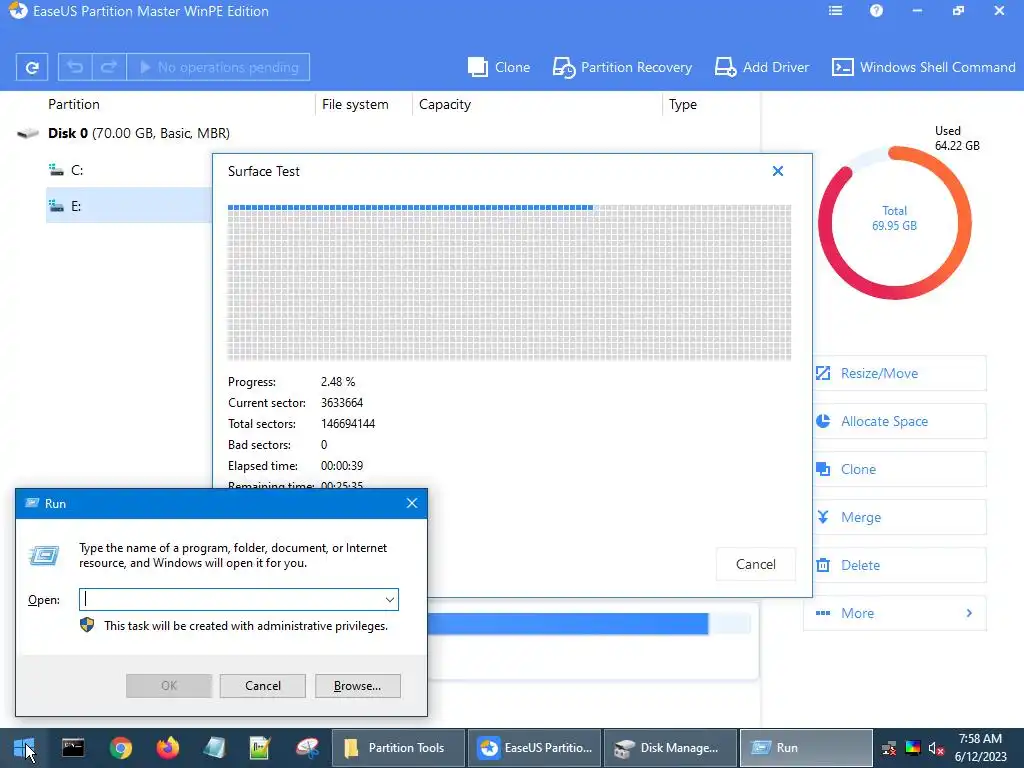
Task: Switch to Partition Tools taskbar window
Action: pos(398,748)
